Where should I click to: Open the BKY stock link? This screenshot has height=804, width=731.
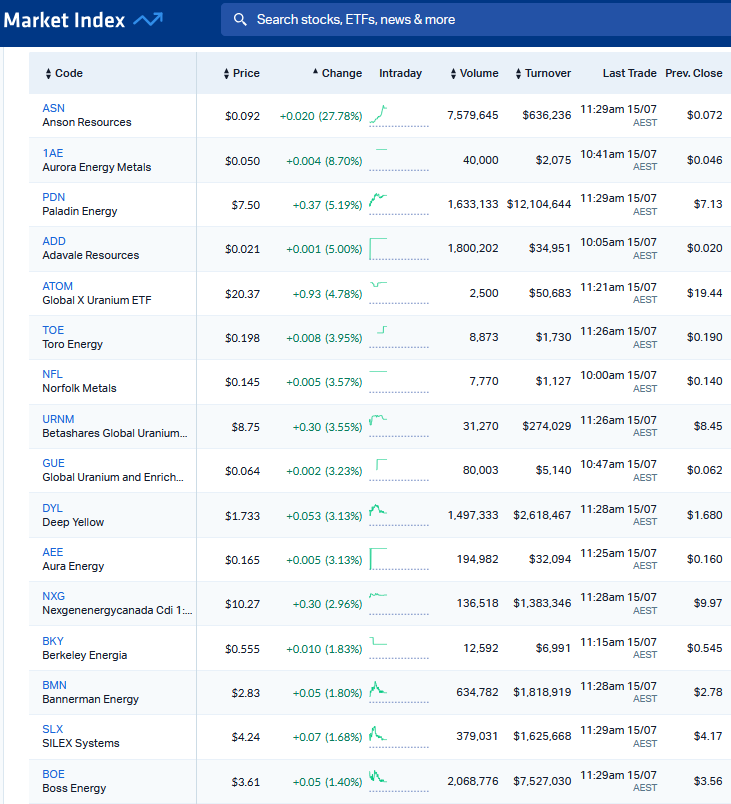53,641
